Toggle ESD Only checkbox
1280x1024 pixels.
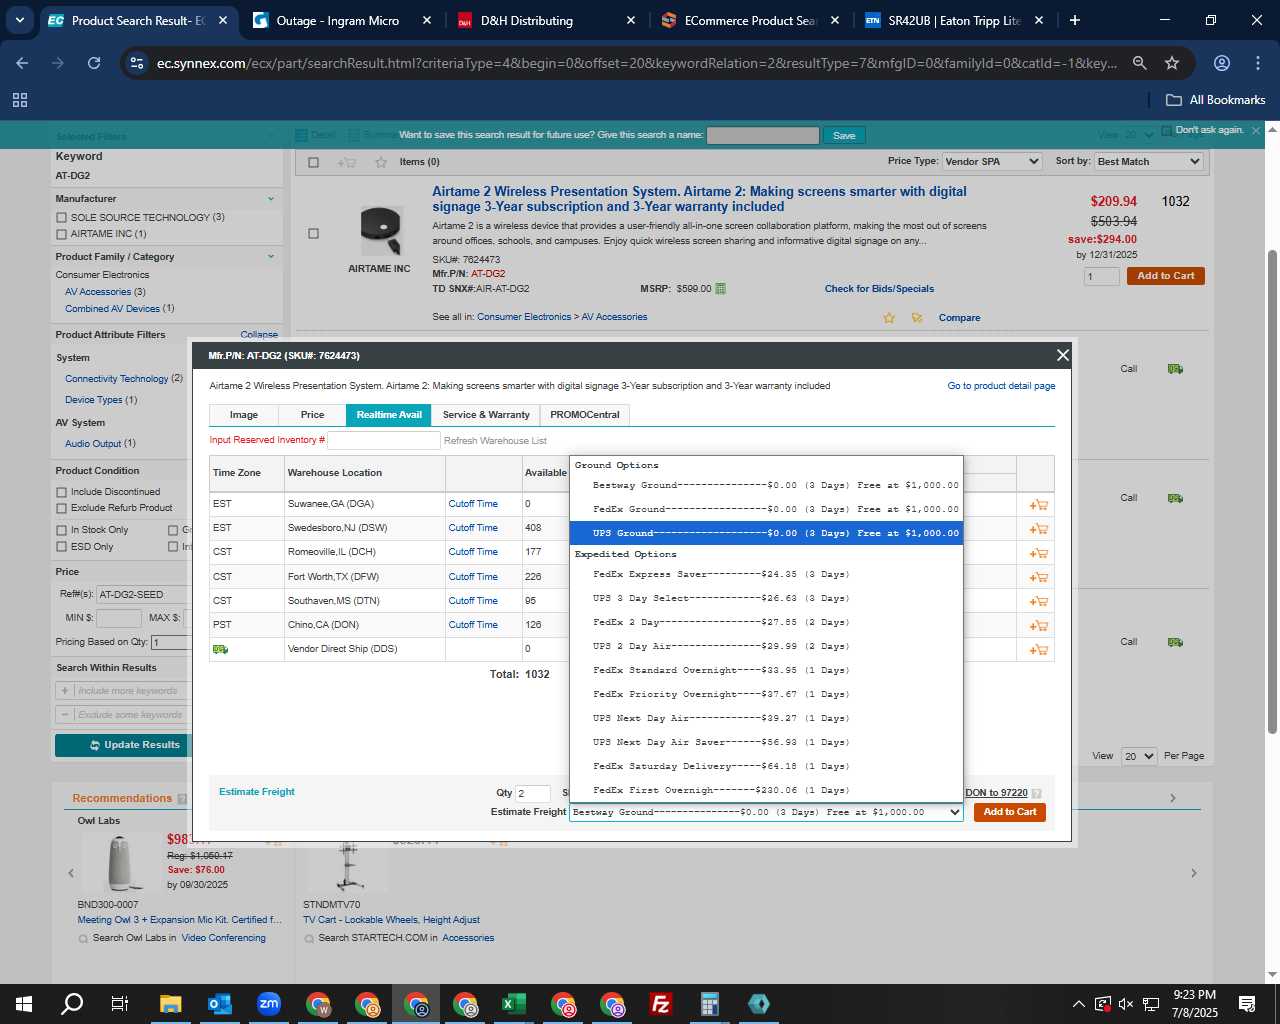pos(62,547)
